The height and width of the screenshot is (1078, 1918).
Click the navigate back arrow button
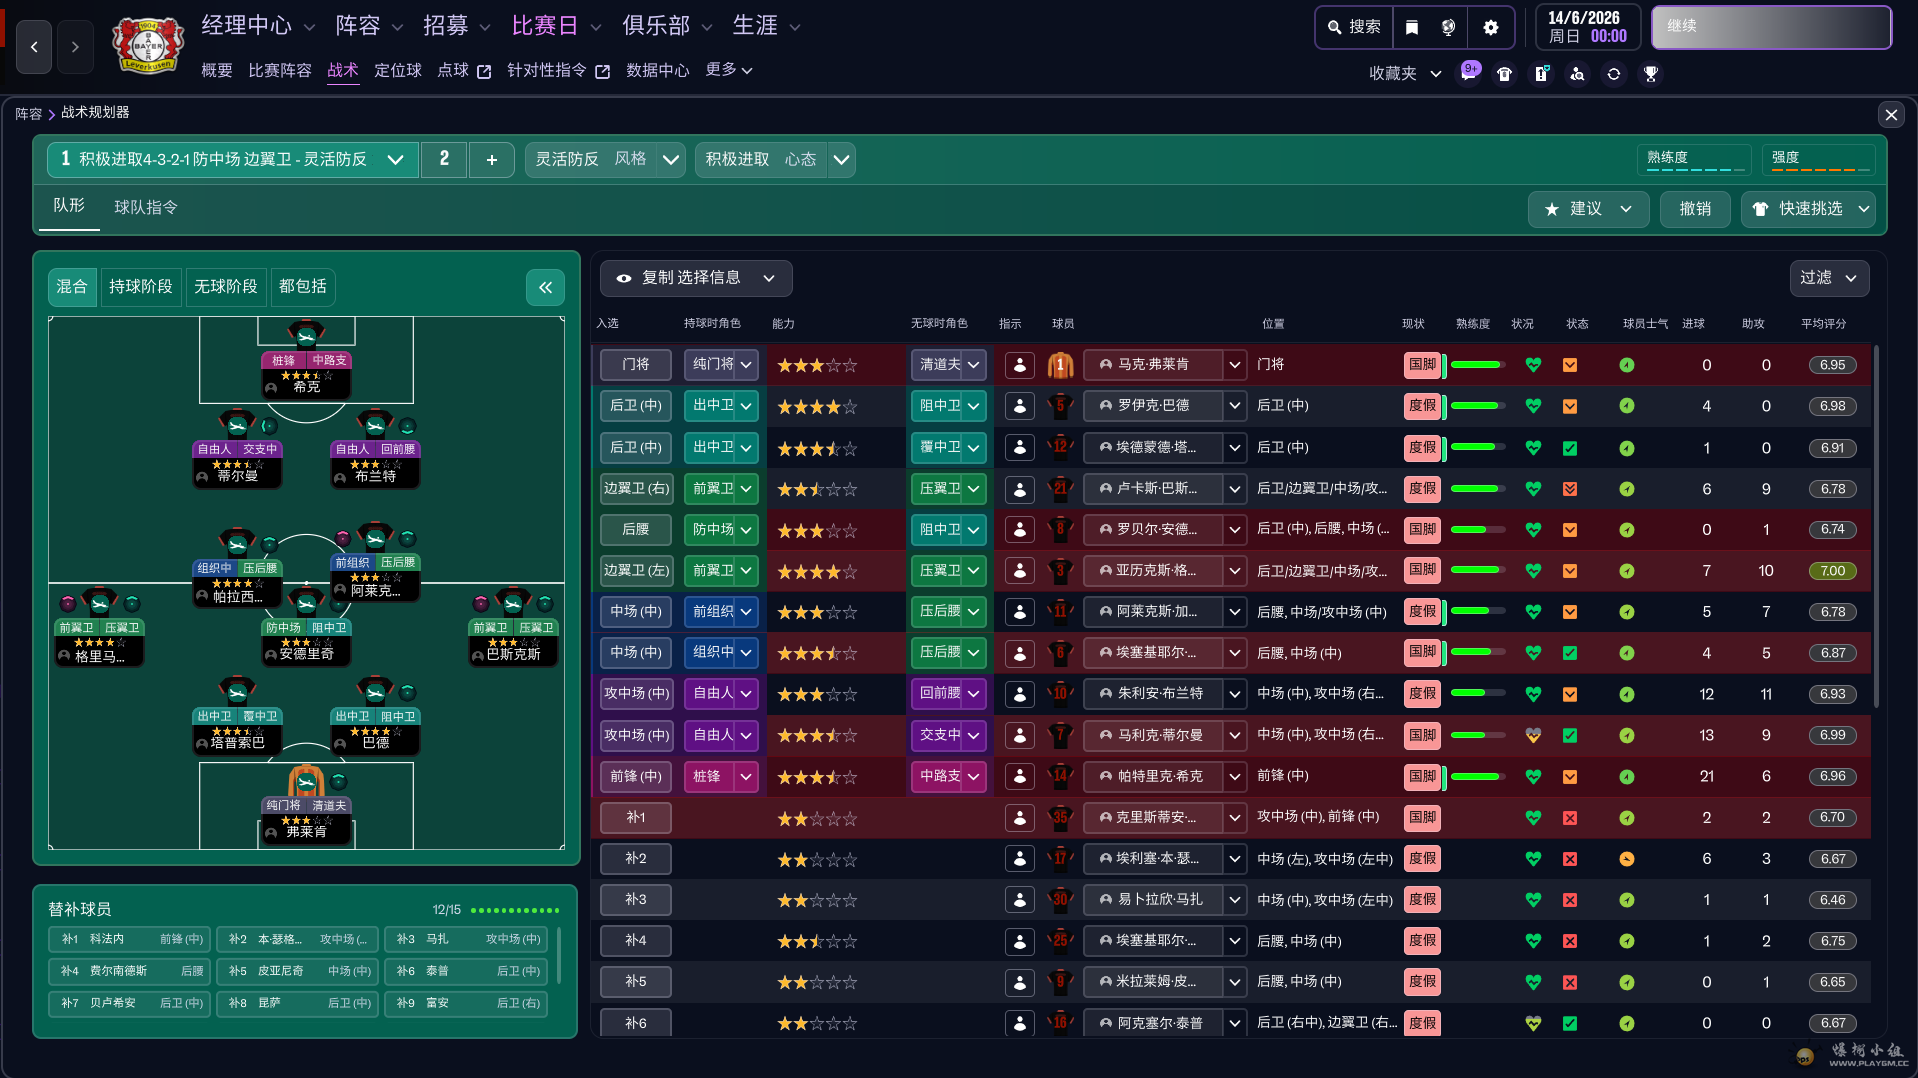click(34, 47)
